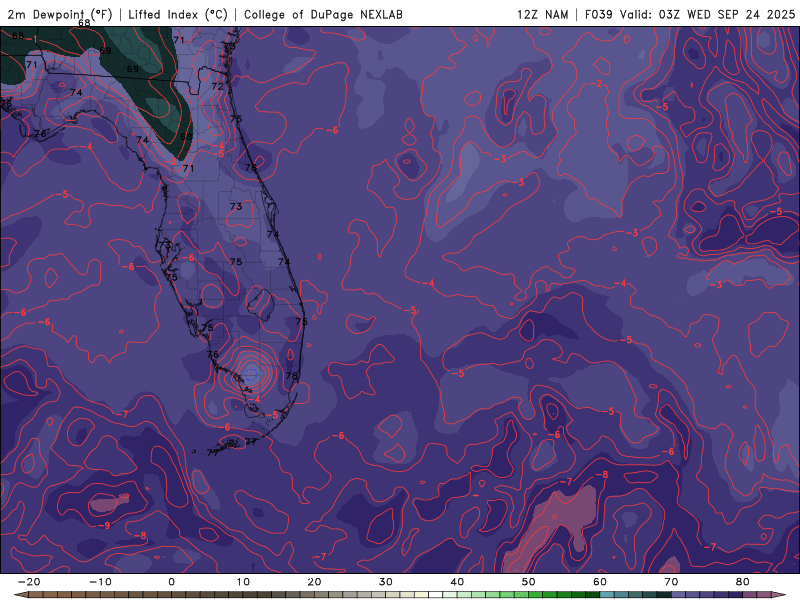Click the '-1' lifted index contour label
The width and height of the screenshot is (800, 600).
32,39
